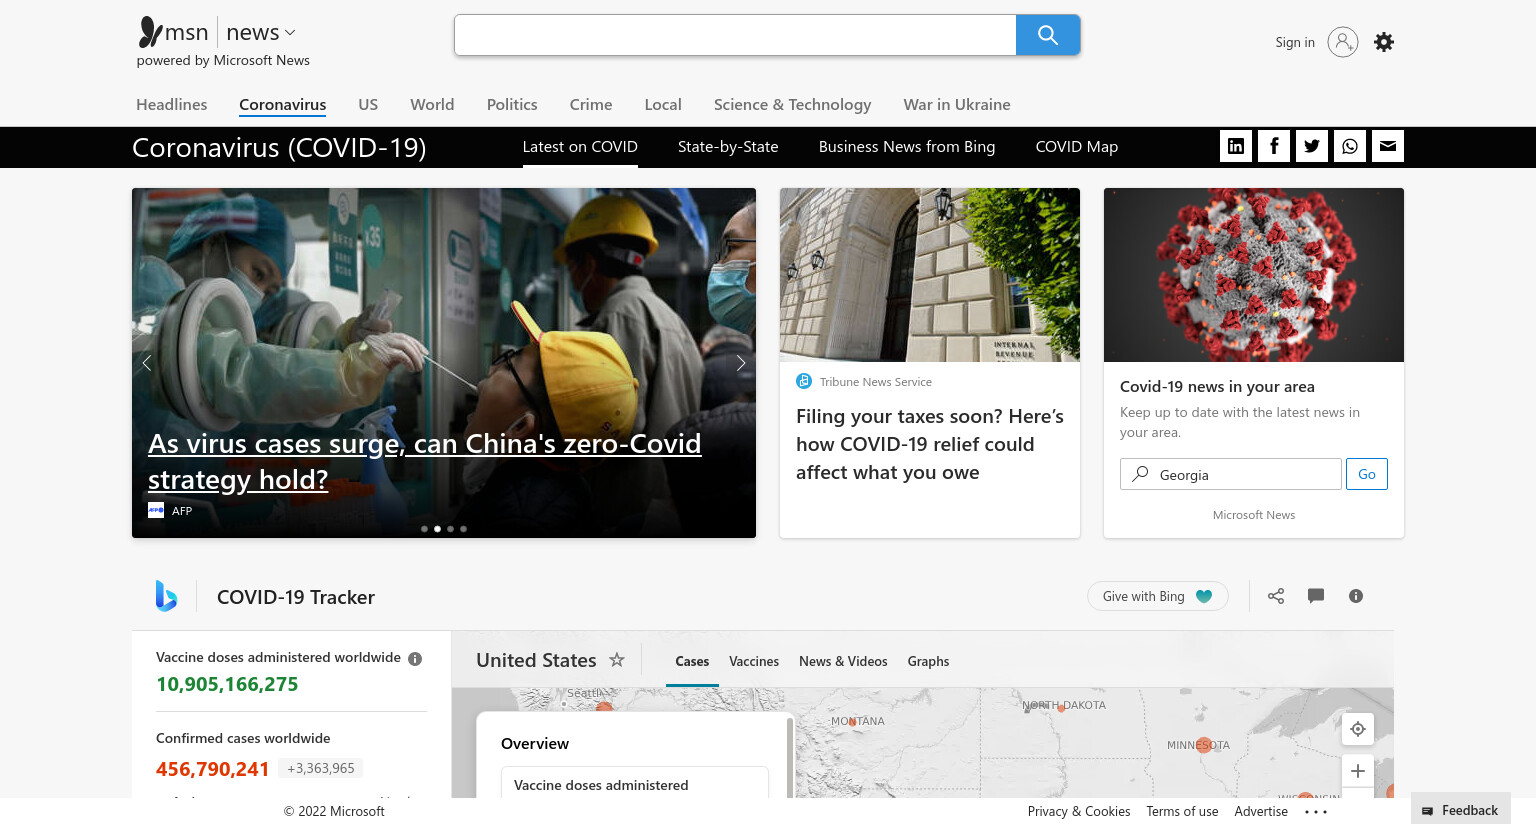The image size is (1536, 824).
Task: Click confirmed cases count 456,790,241
Action: 212,769
